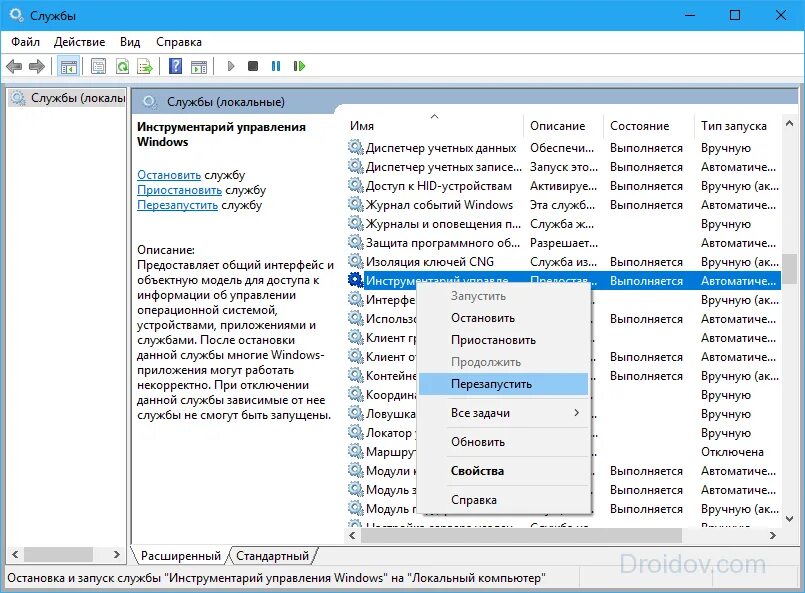
Task: Choose Справка in context menu
Action: coord(505,500)
